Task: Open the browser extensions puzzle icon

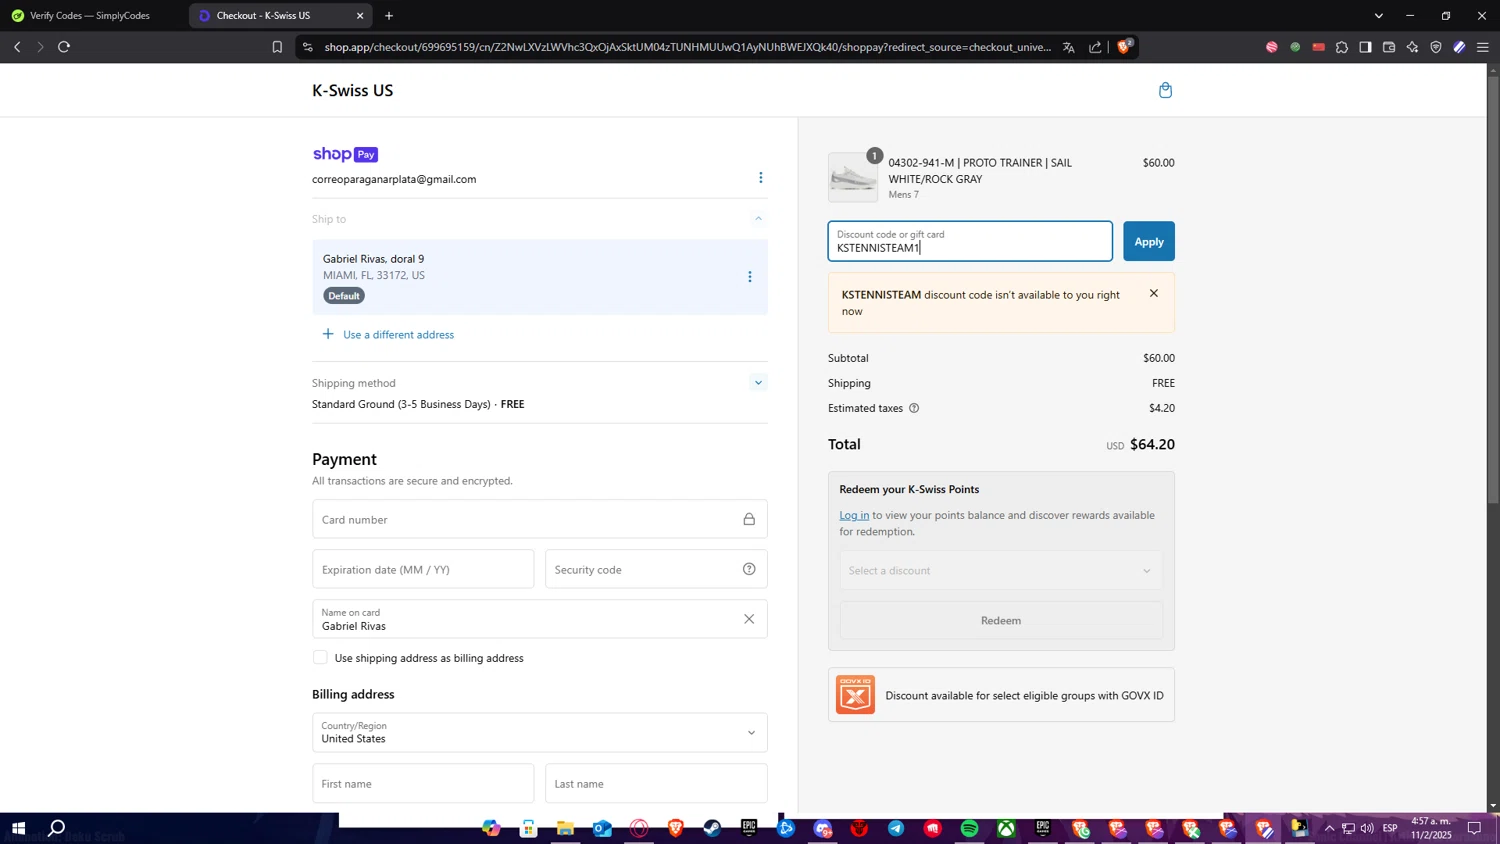Action: [x=1342, y=47]
